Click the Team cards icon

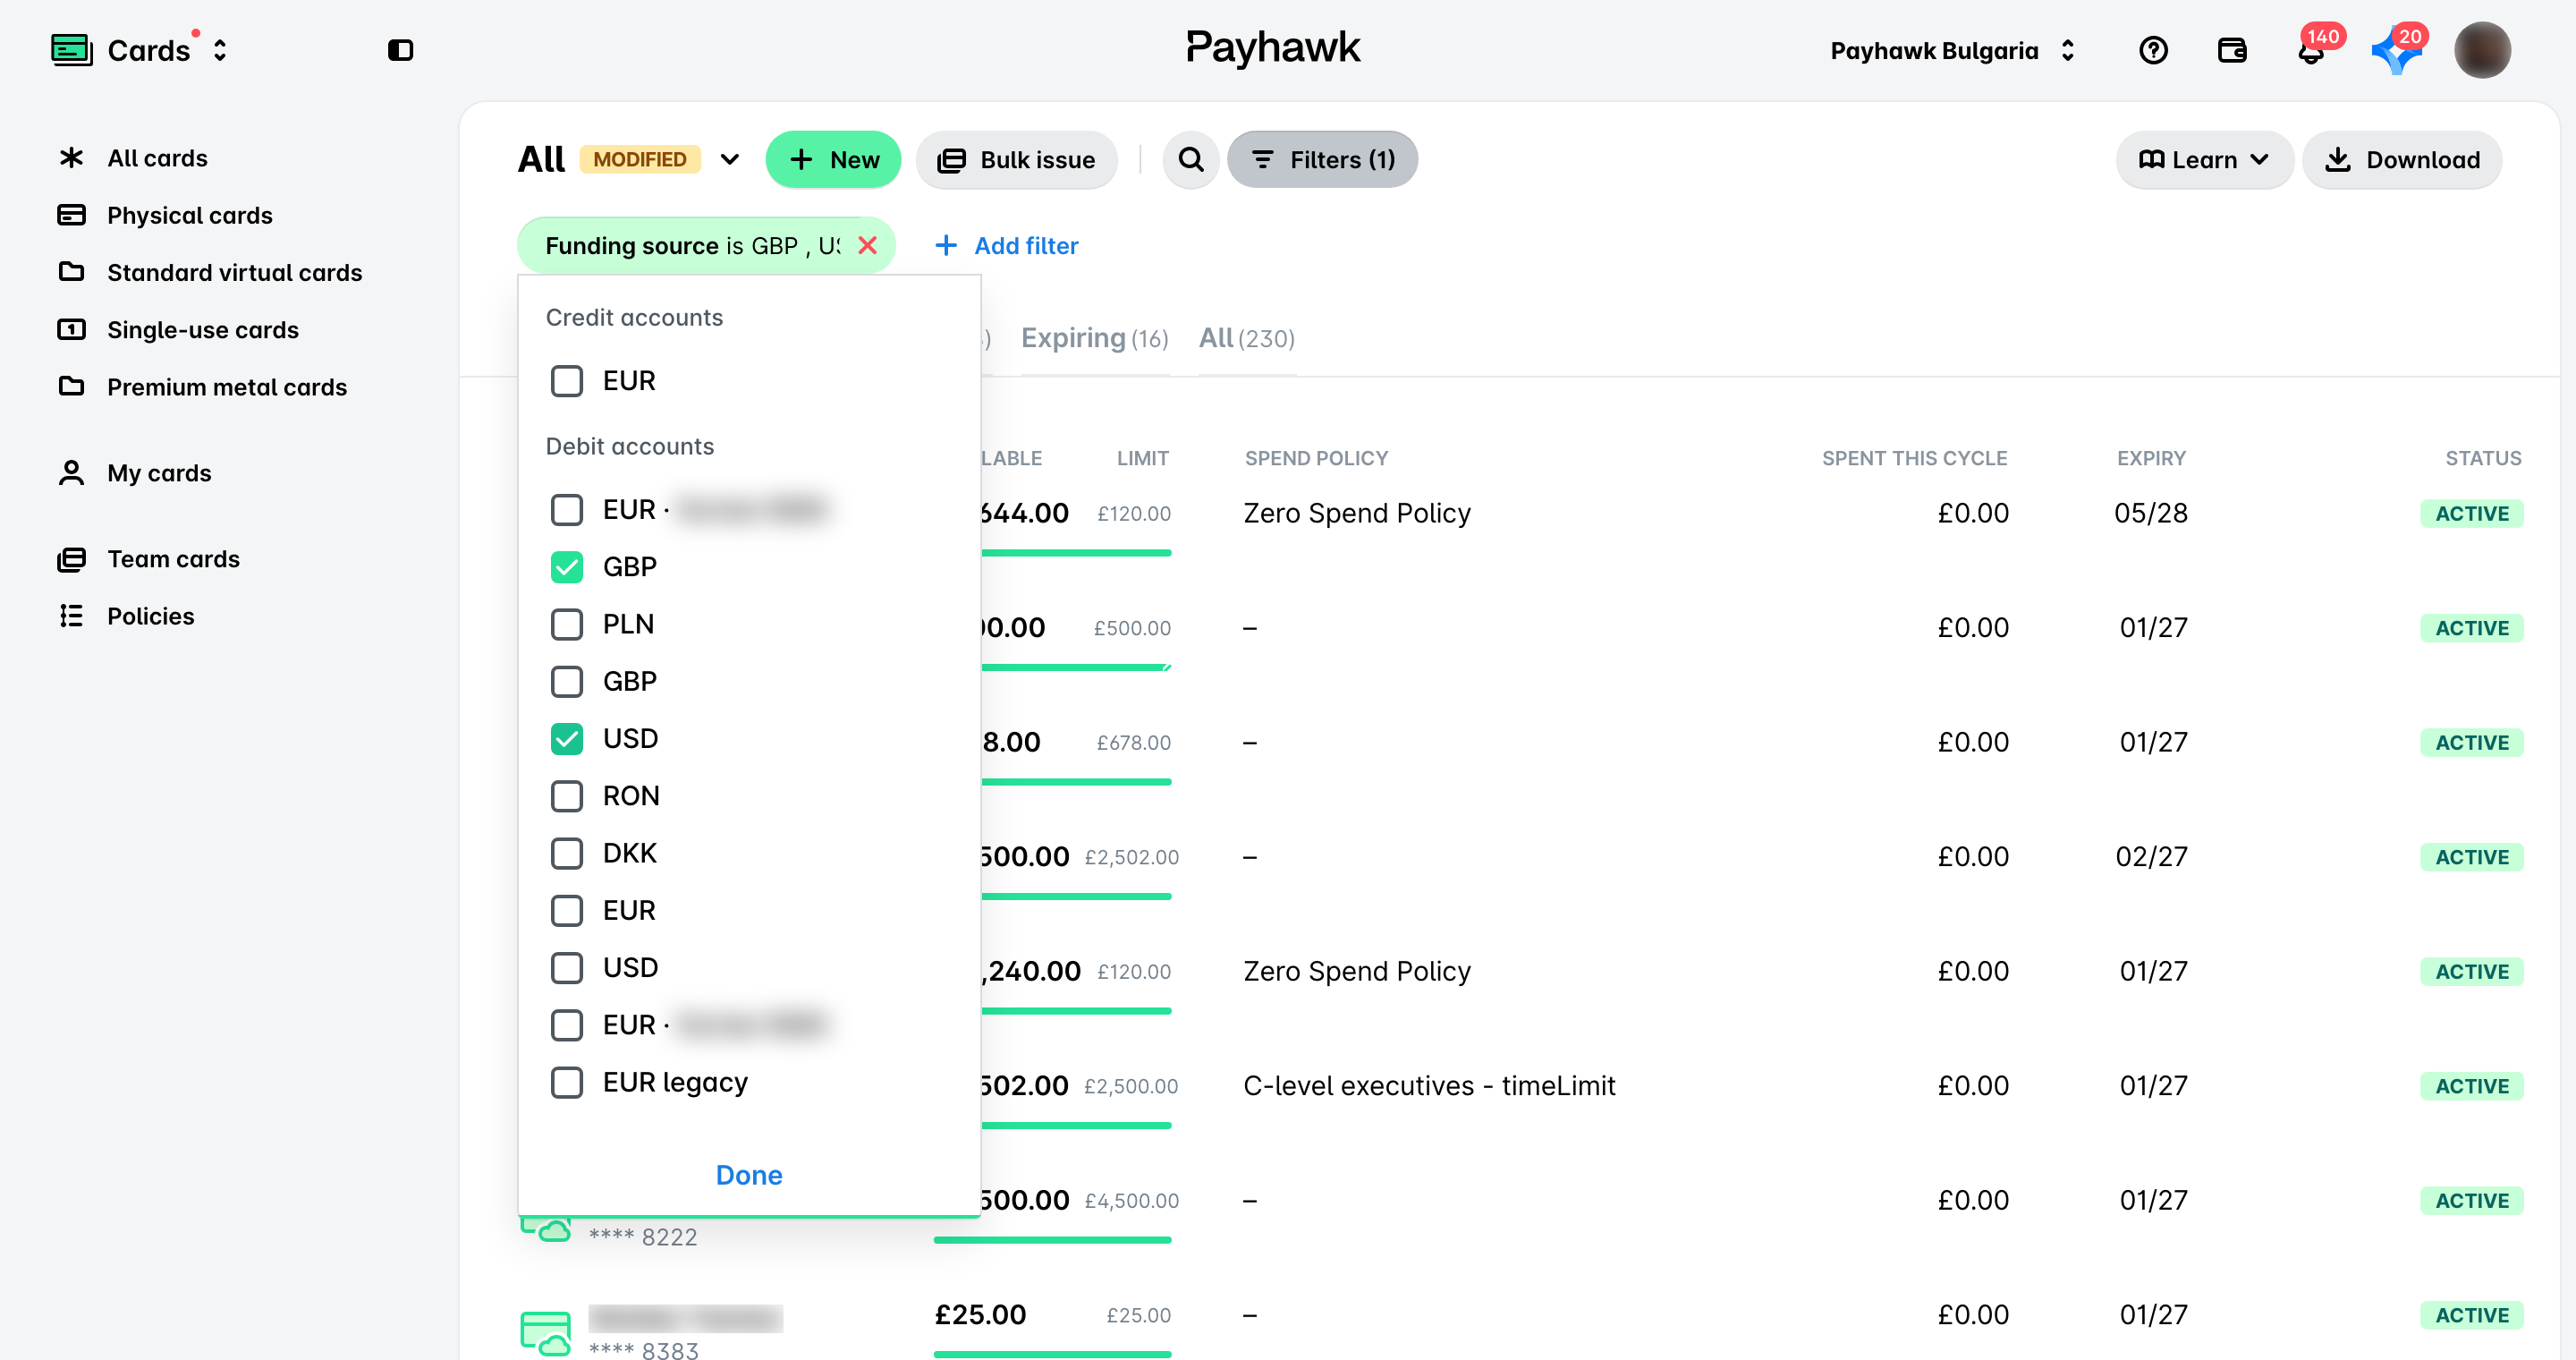point(71,558)
